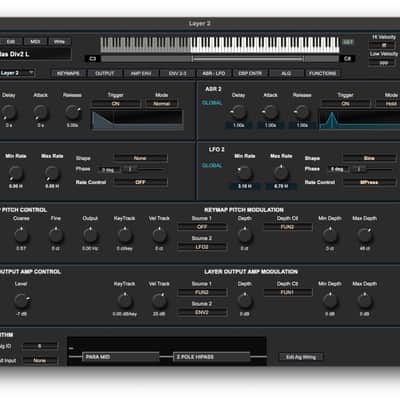This screenshot has width=400, height=400.
Task: Click the Alg ID value field
Action: (40, 346)
